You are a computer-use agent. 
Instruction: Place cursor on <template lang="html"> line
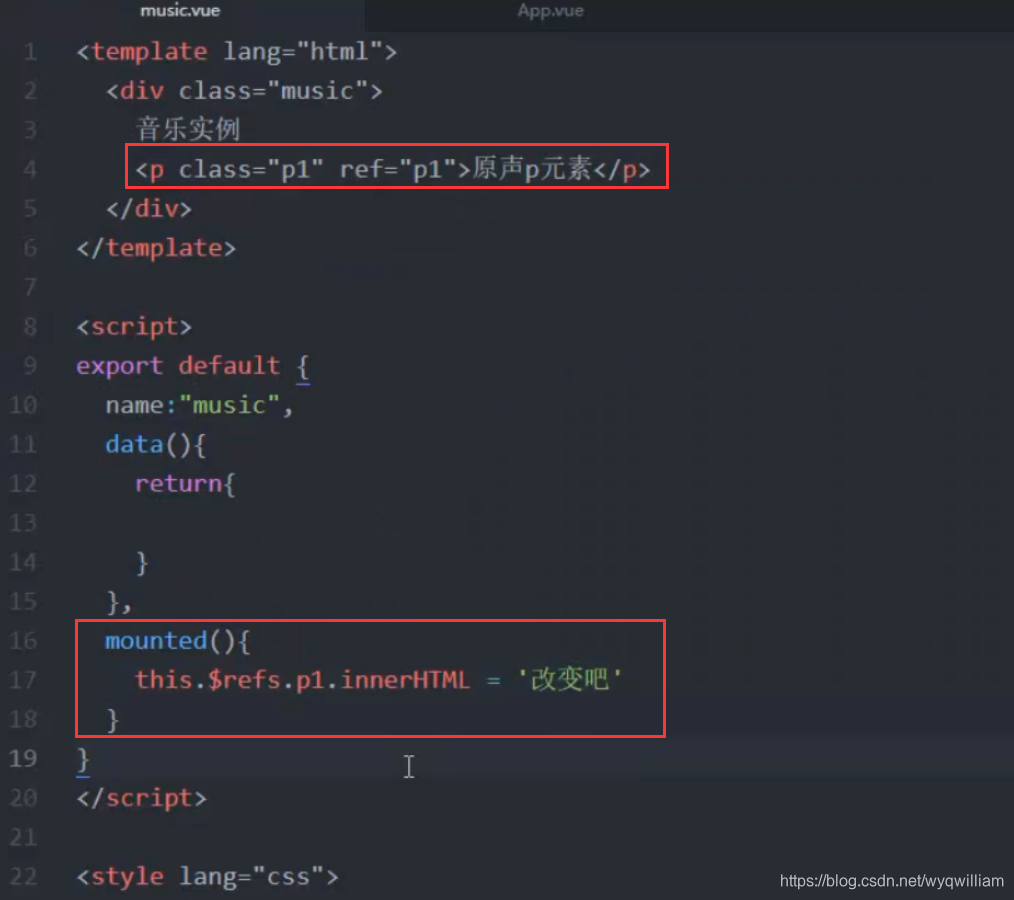pyautogui.click(x=236, y=52)
